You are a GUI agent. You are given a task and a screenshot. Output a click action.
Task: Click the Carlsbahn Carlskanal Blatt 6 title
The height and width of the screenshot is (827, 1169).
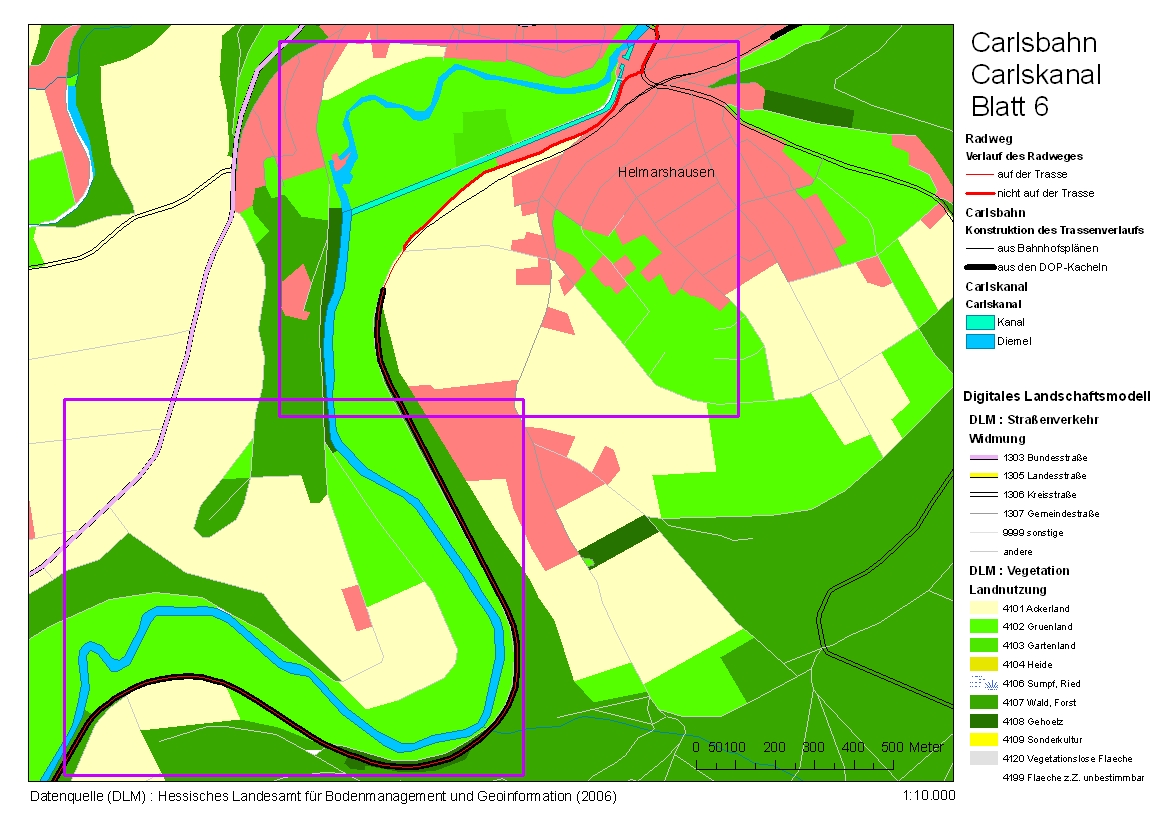[1035, 74]
